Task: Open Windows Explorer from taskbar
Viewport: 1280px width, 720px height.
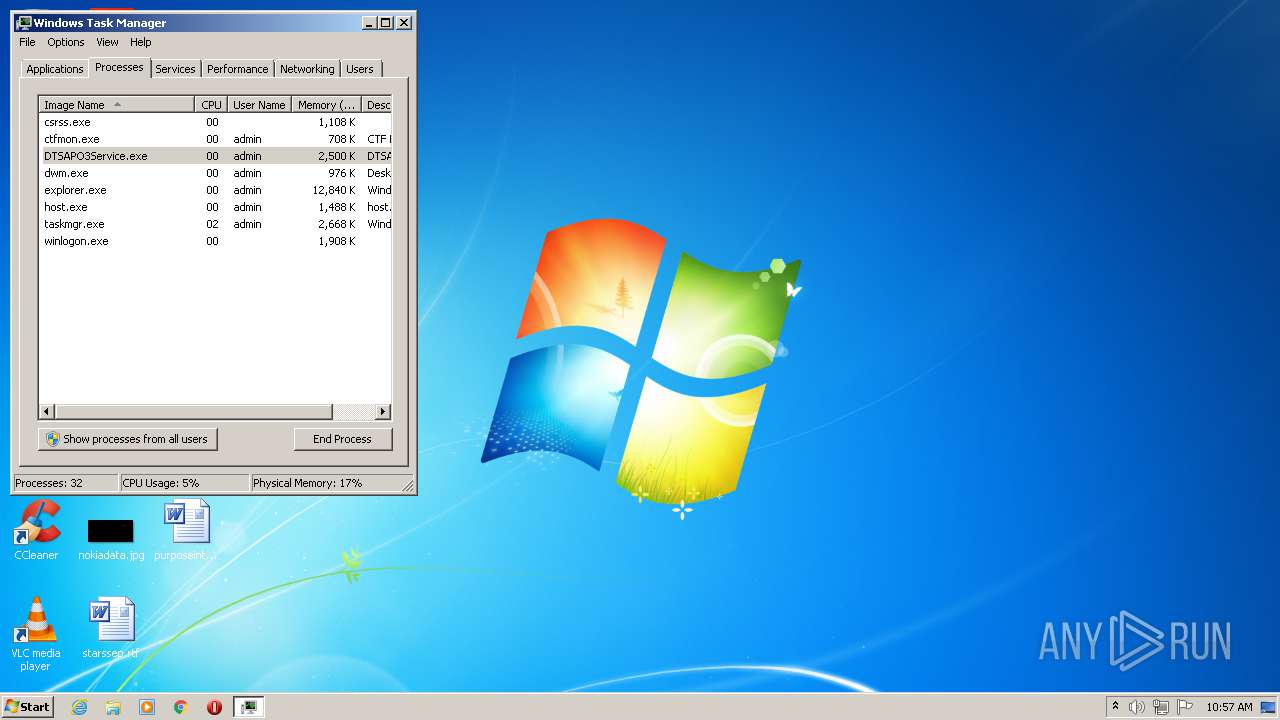Action: 113,707
